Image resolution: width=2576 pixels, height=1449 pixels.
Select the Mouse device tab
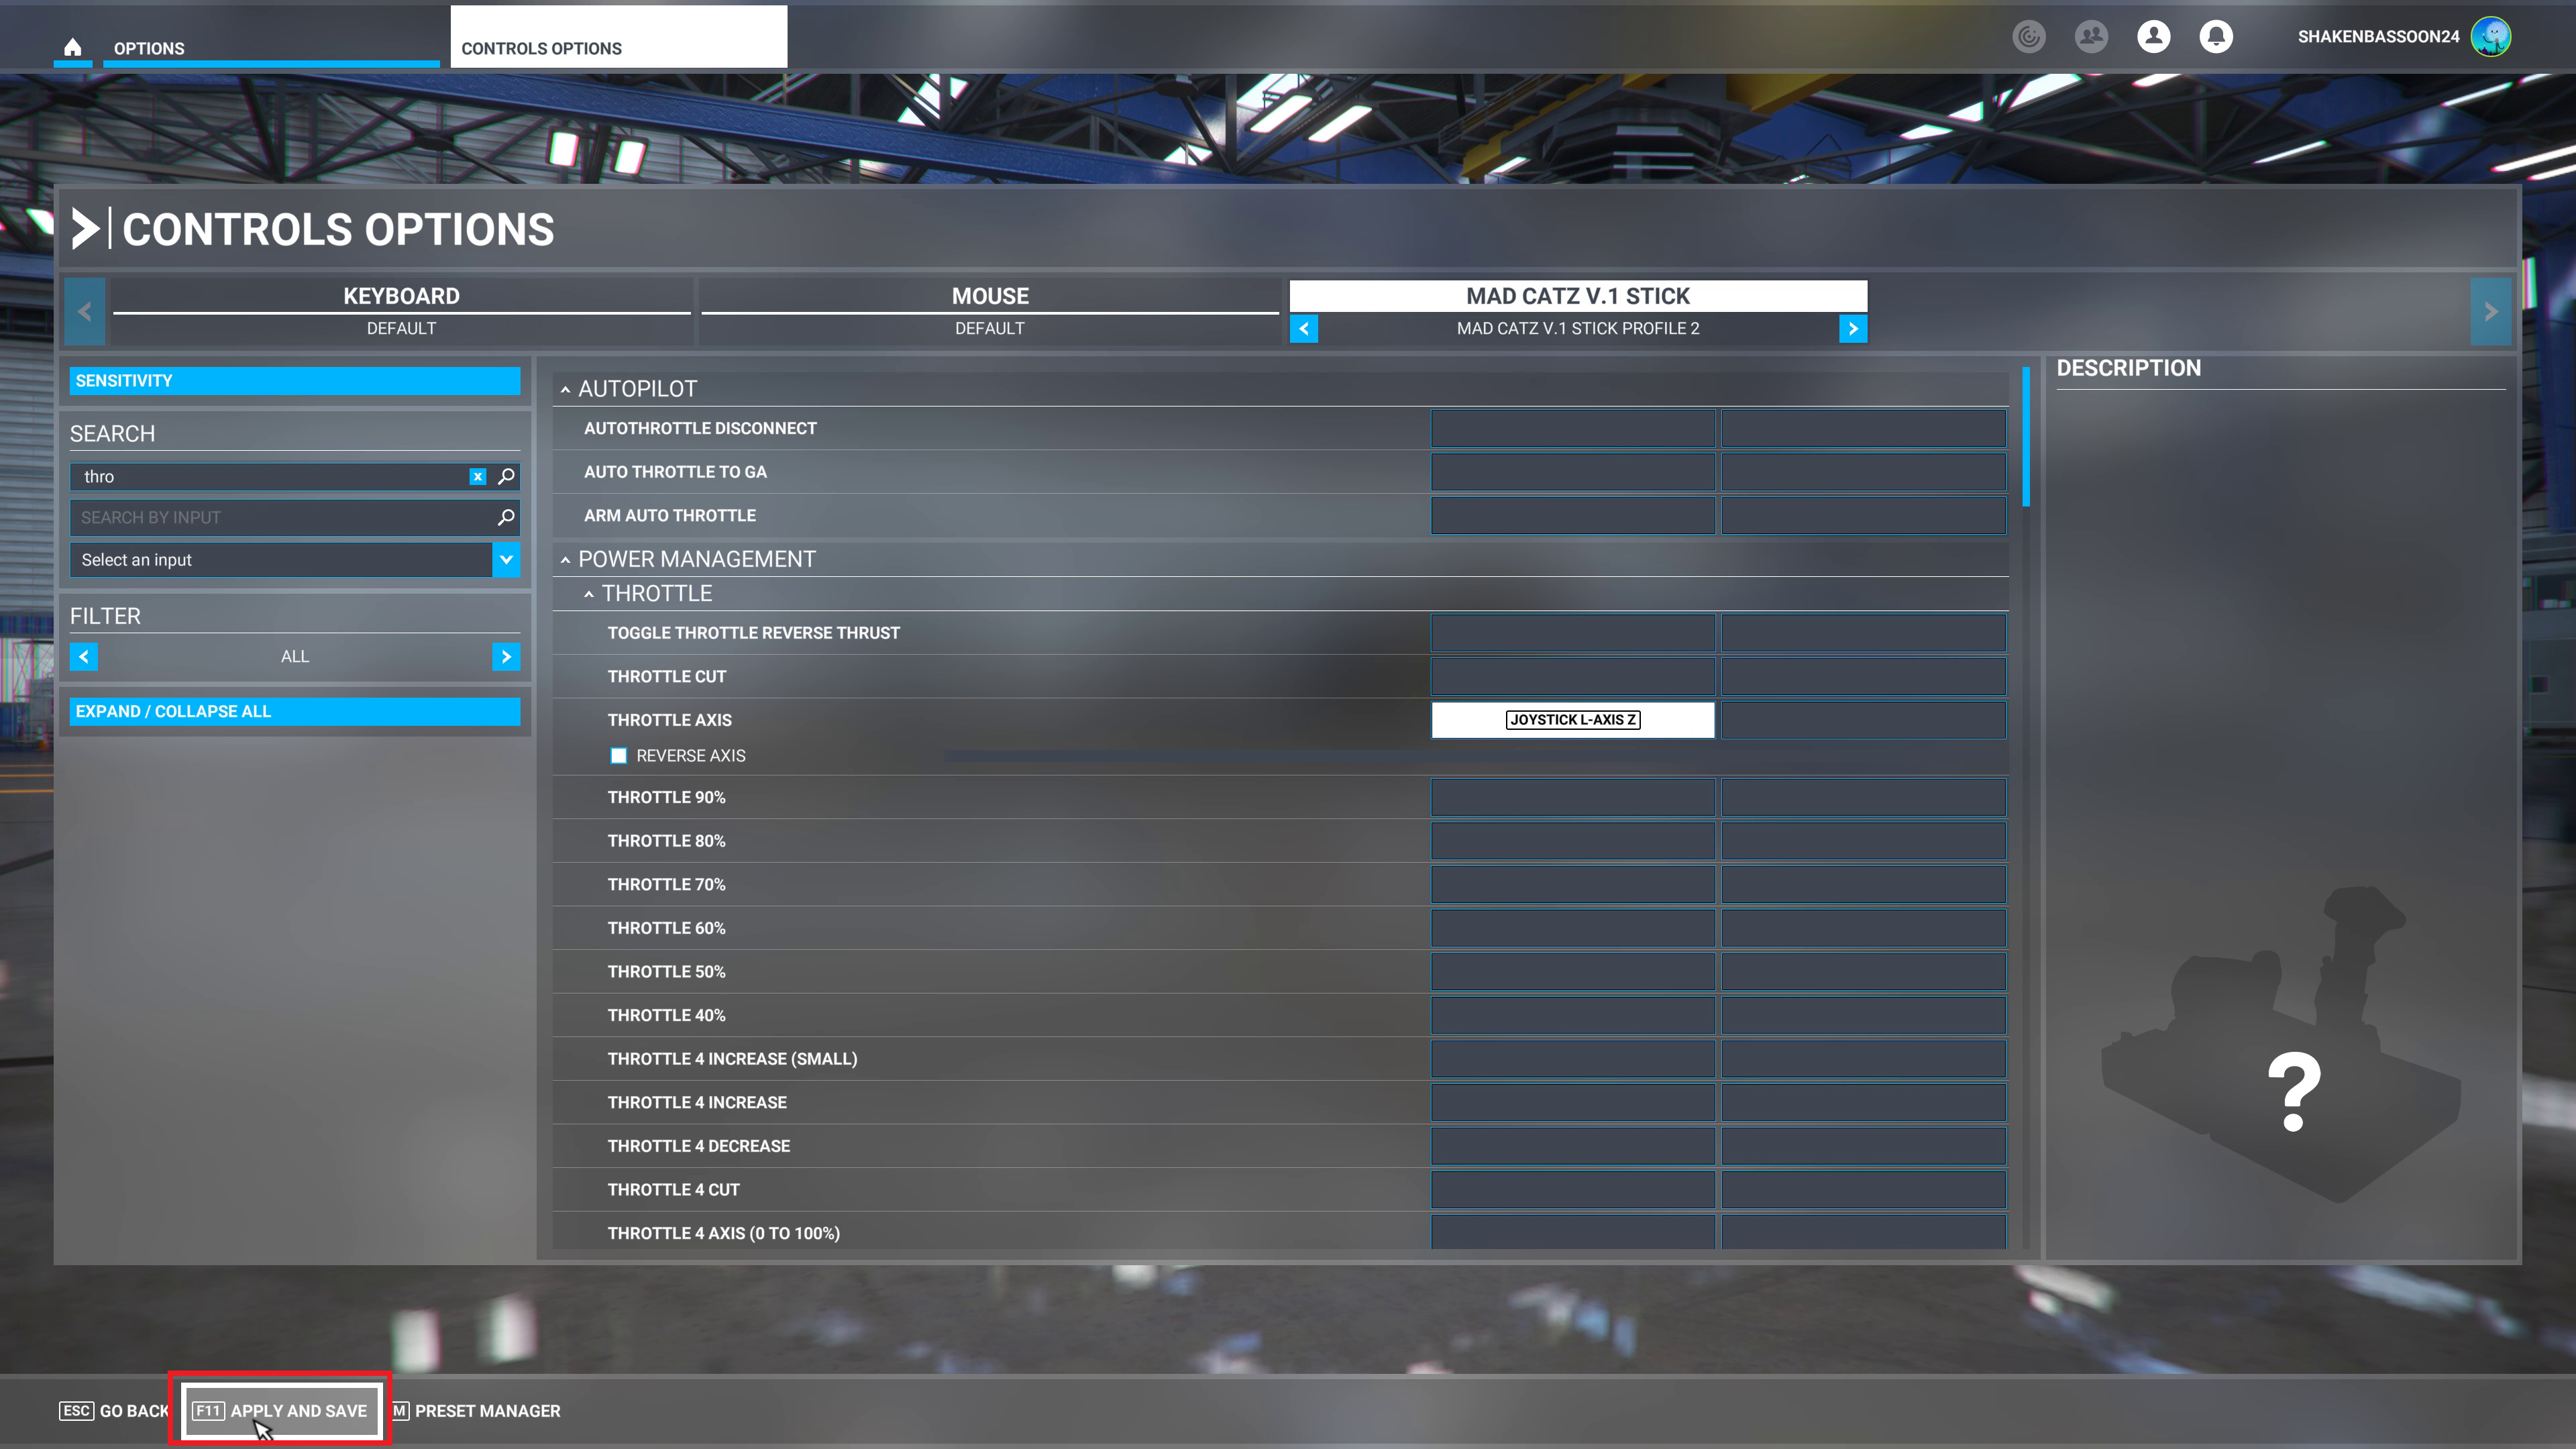click(989, 297)
